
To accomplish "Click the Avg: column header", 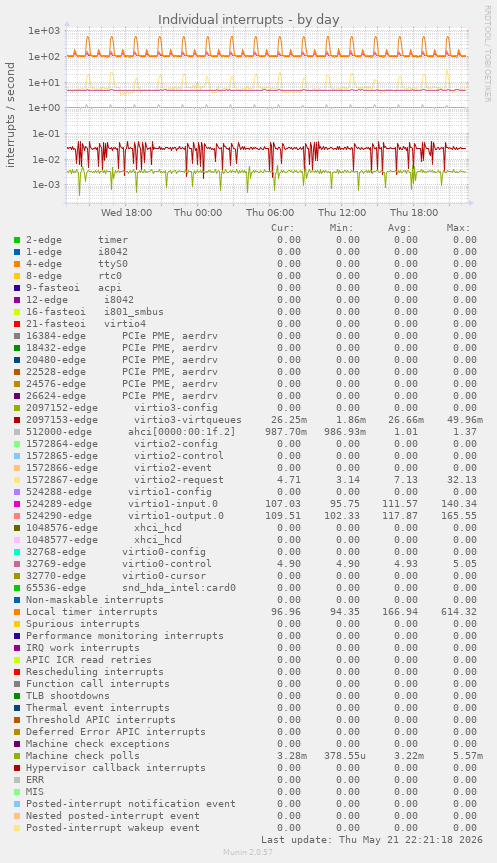I will click(400, 228).
